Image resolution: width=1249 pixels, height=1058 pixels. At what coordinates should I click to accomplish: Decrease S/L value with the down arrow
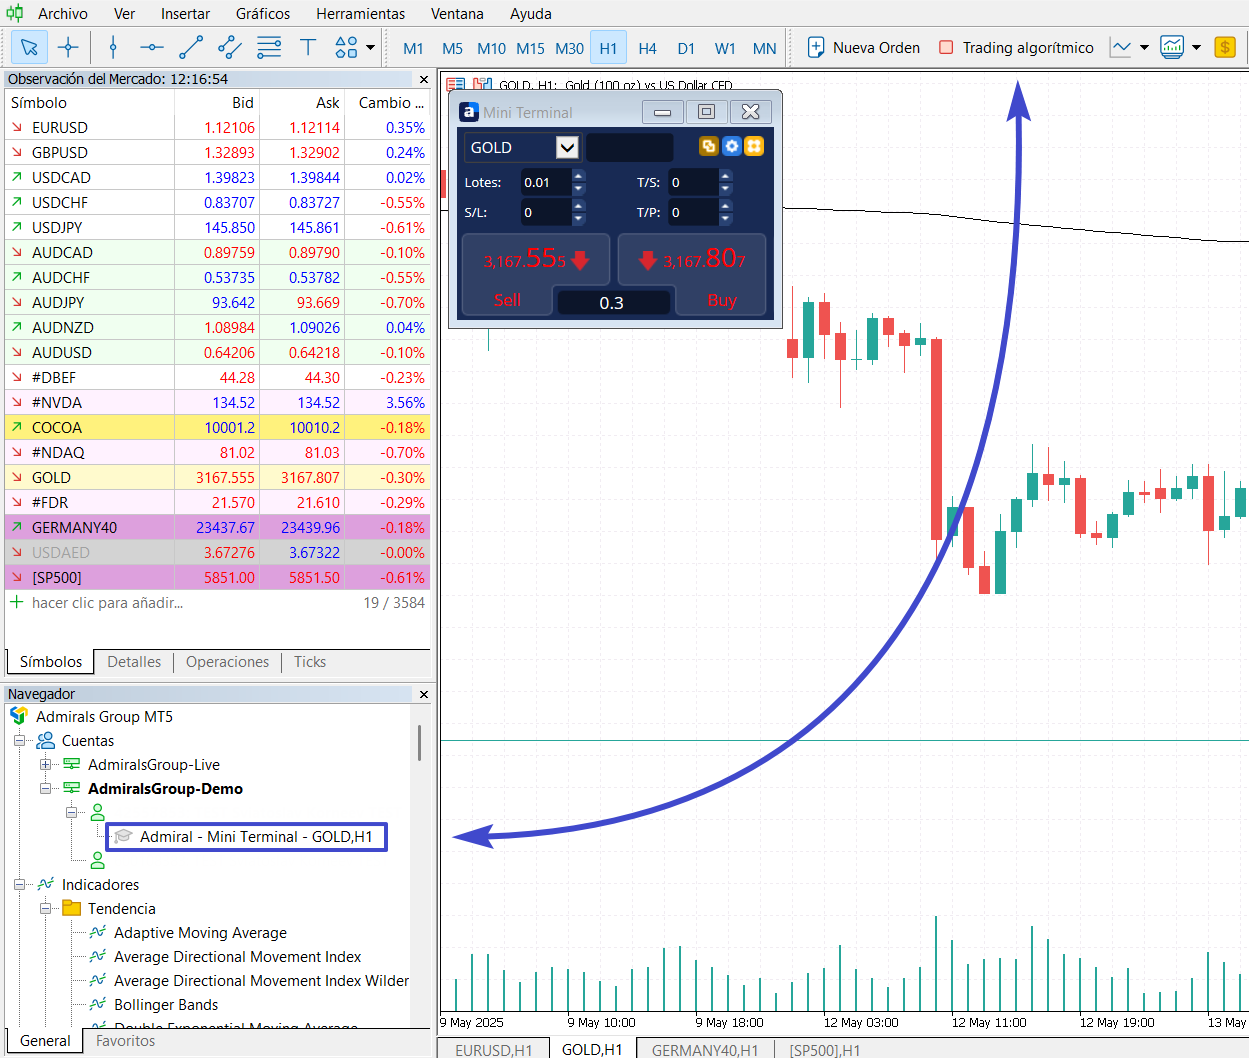click(578, 218)
